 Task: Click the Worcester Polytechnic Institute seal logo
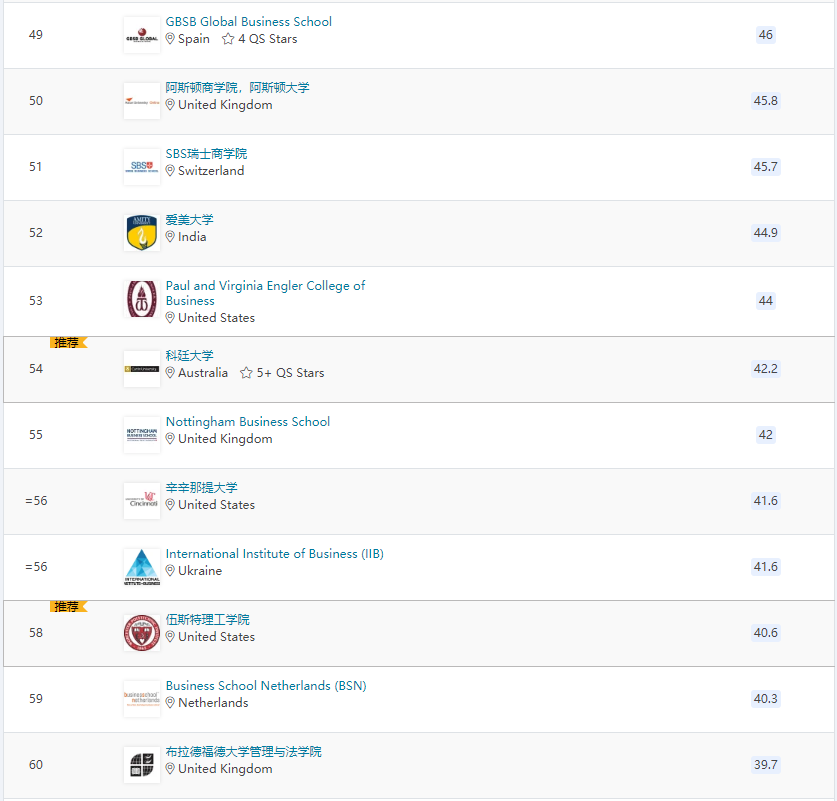(x=141, y=633)
